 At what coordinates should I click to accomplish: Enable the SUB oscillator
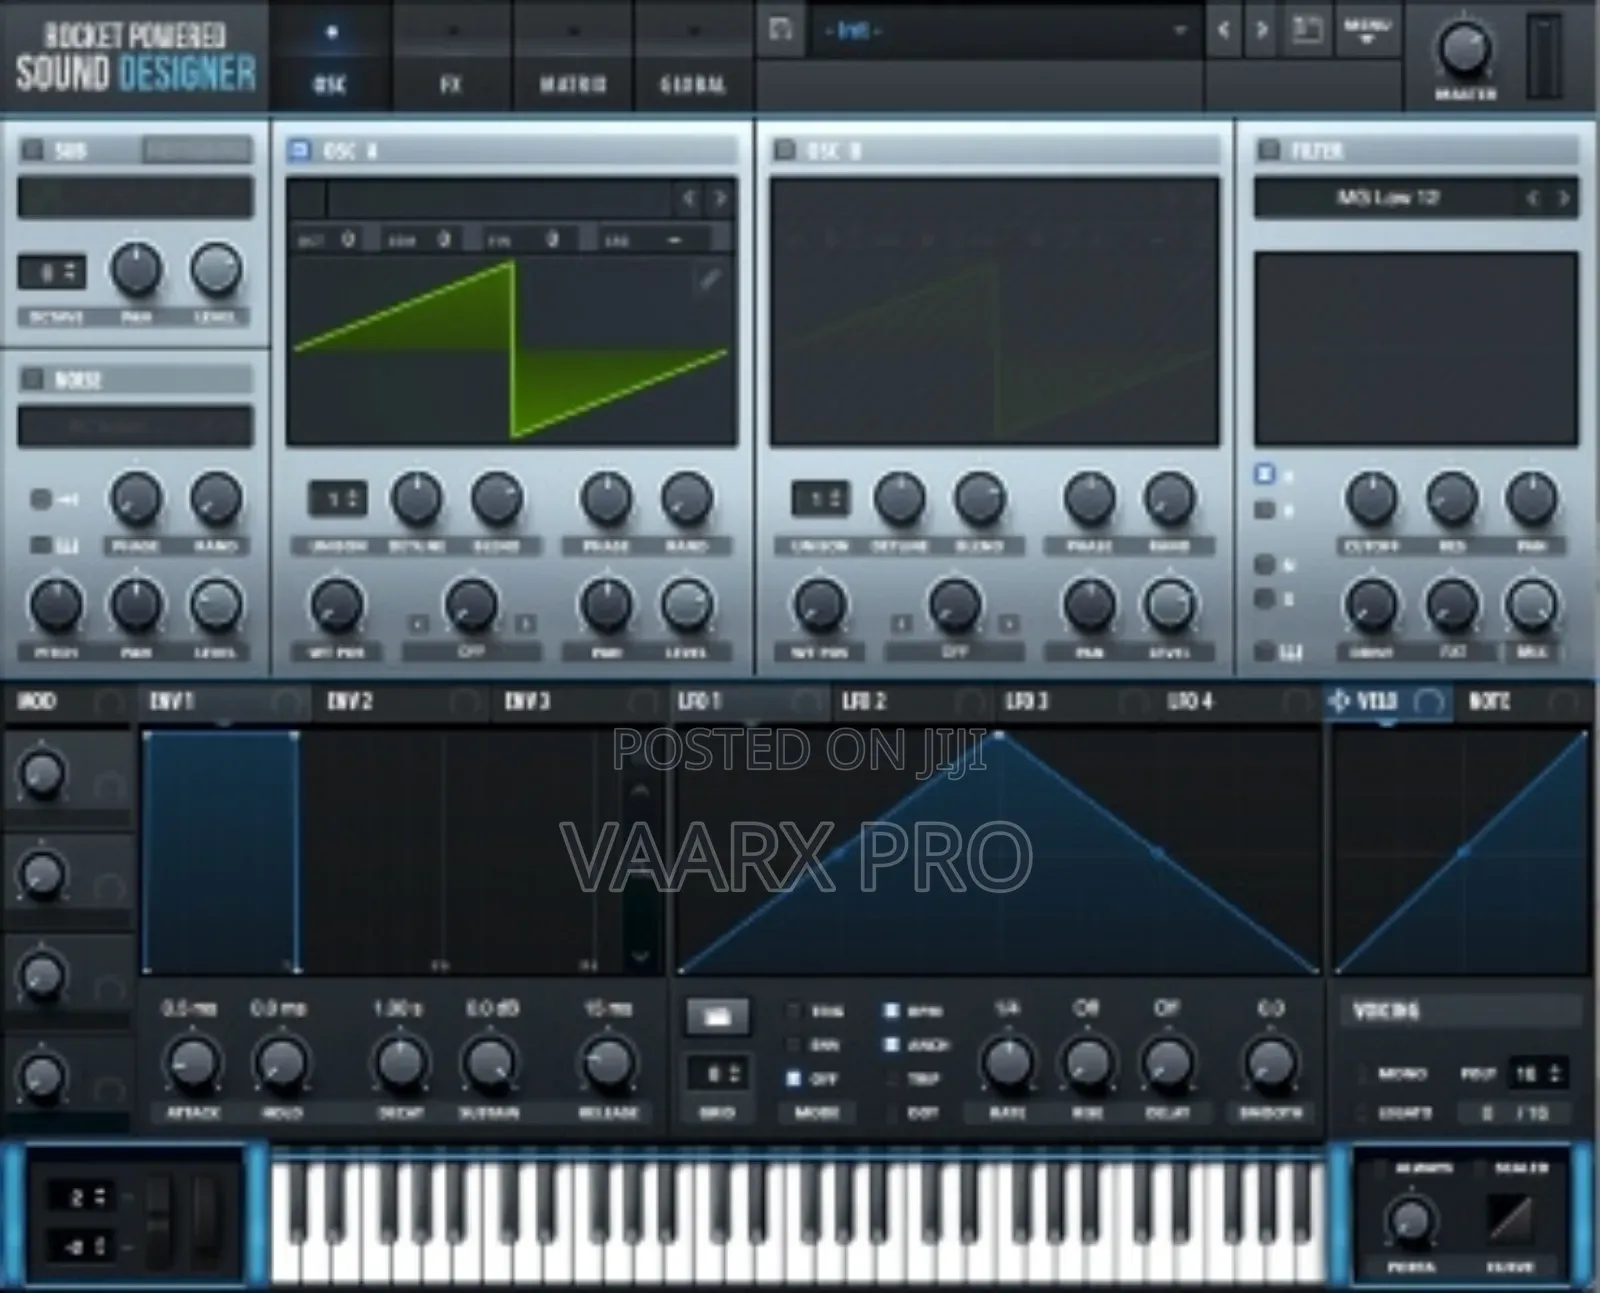[33, 150]
